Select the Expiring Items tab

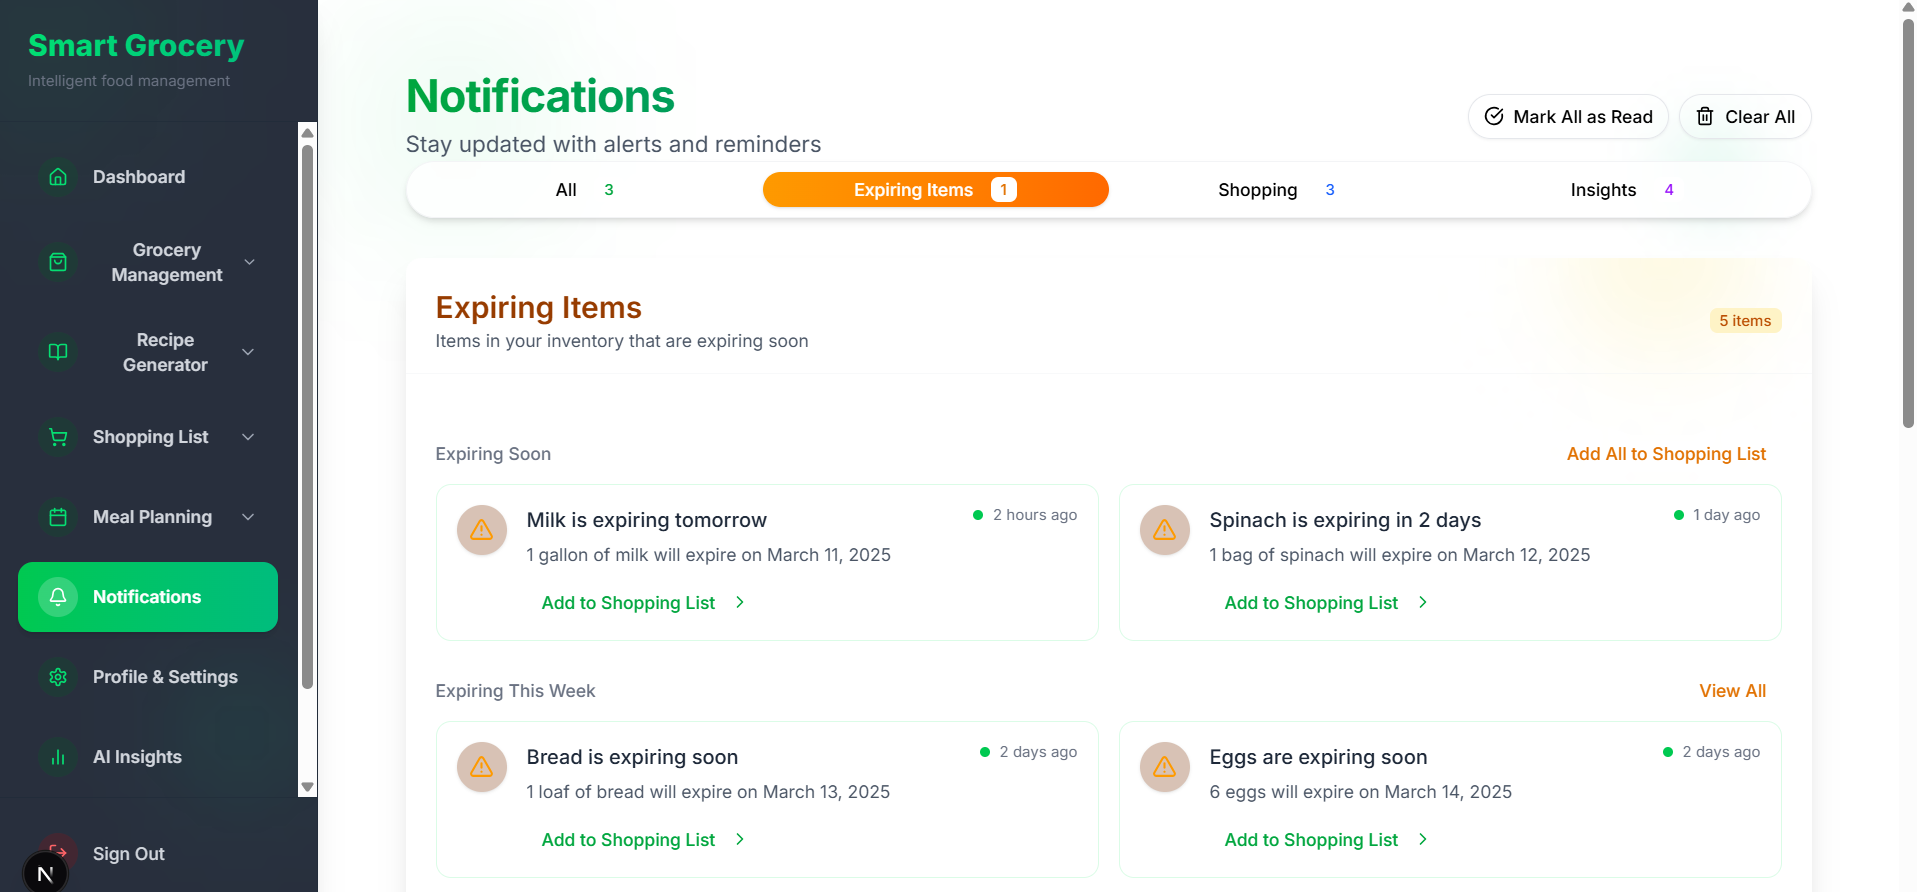click(x=935, y=190)
